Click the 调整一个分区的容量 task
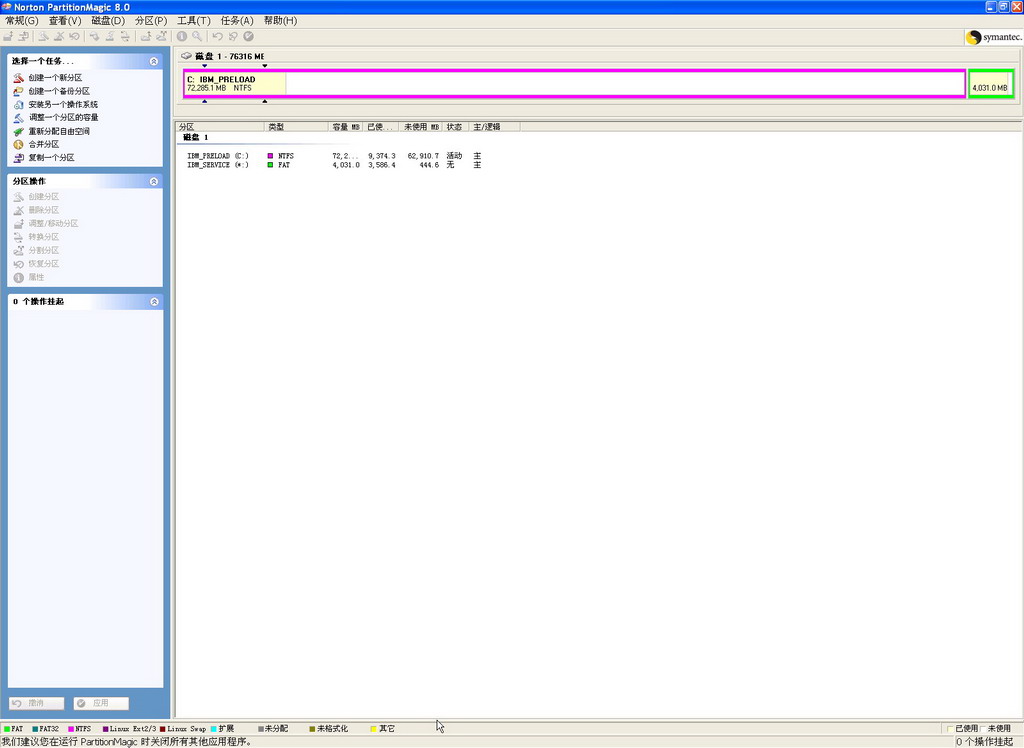 point(63,118)
